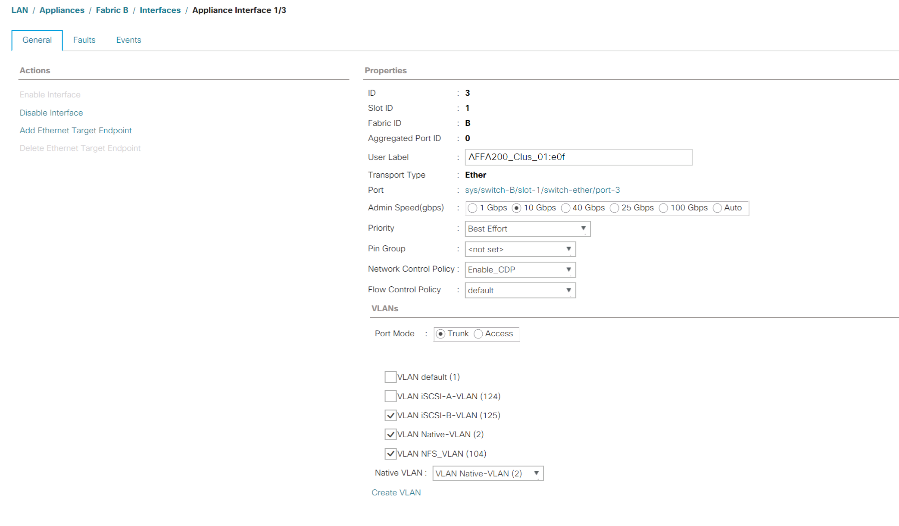The image size is (899, 526).
Task: Select 1 Gbps admin speed
Action: tap(472, 208)
